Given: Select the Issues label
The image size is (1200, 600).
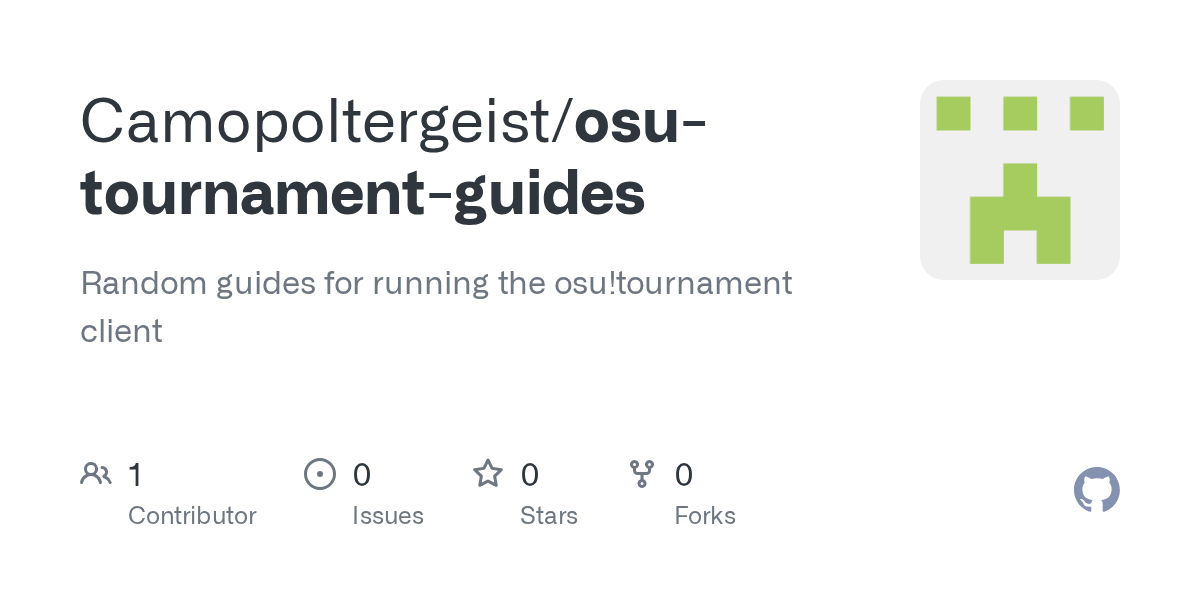Looking at the screenshot, I should coord(388,516).
